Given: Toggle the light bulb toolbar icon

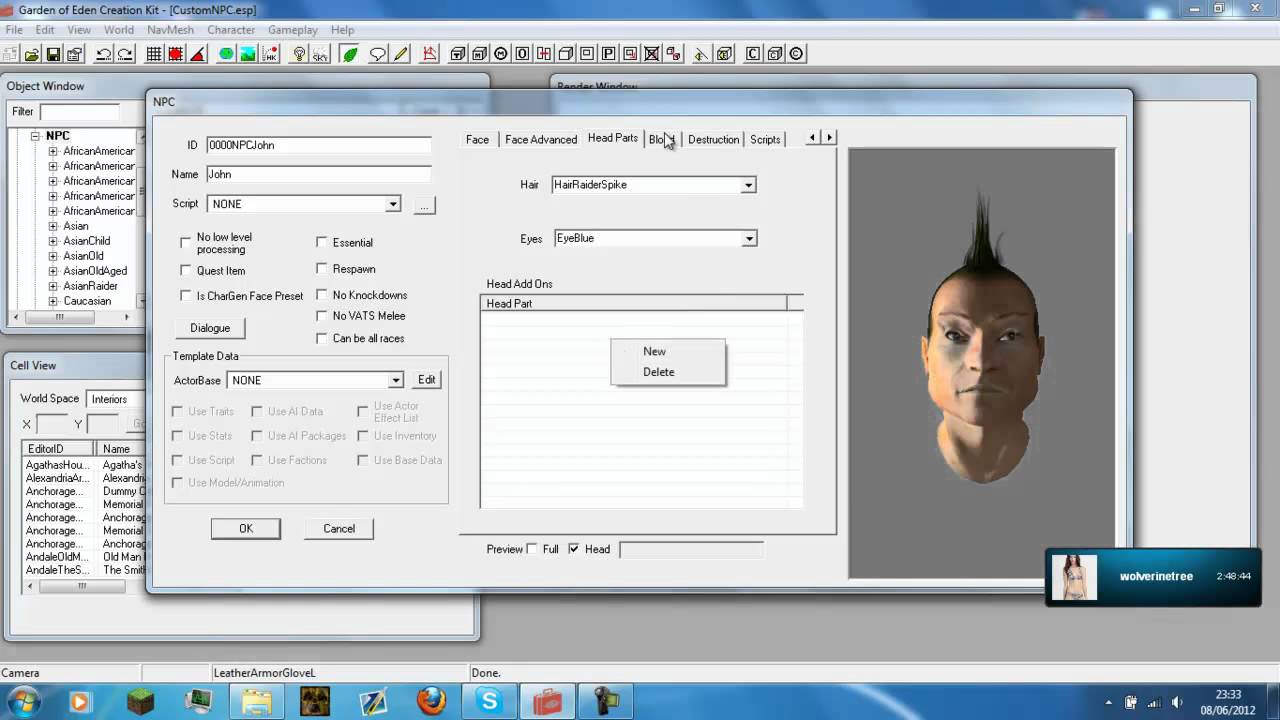Looking at the screenshot, I should point(298,54).
